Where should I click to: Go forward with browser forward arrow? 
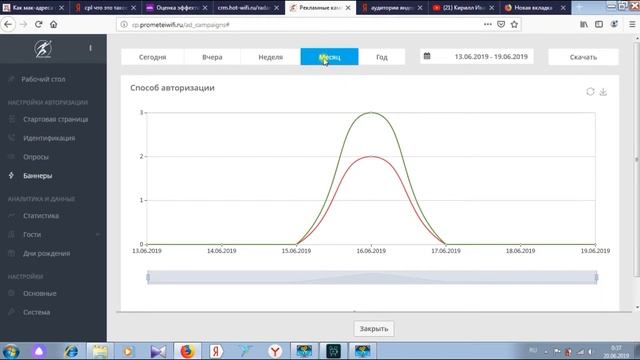point(23,24)
